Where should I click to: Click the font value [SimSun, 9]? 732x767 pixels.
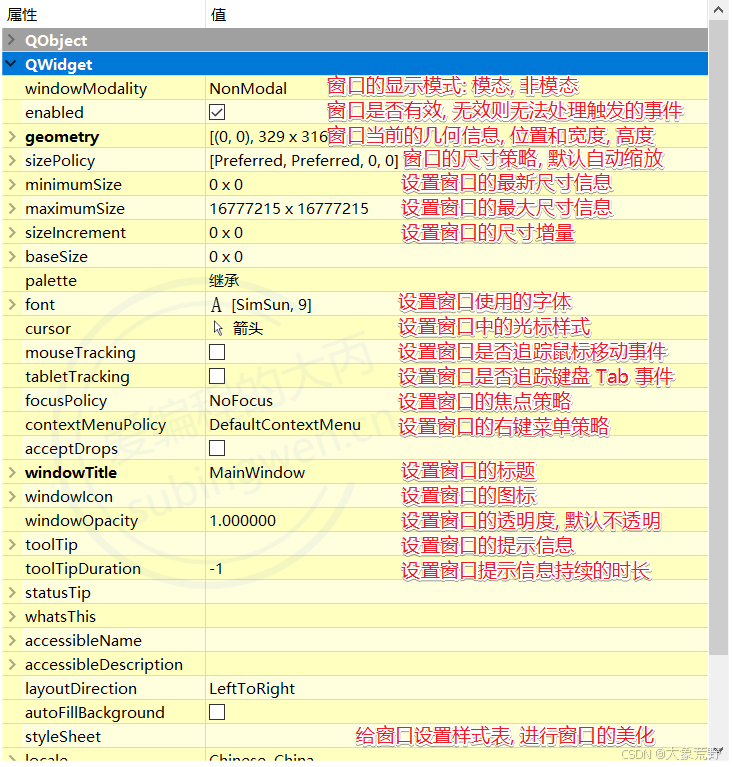(272, 305)
